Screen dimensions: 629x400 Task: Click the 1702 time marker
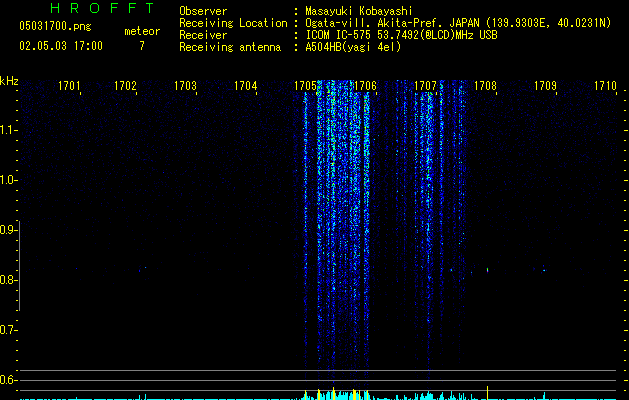click(x=126, y=86)
